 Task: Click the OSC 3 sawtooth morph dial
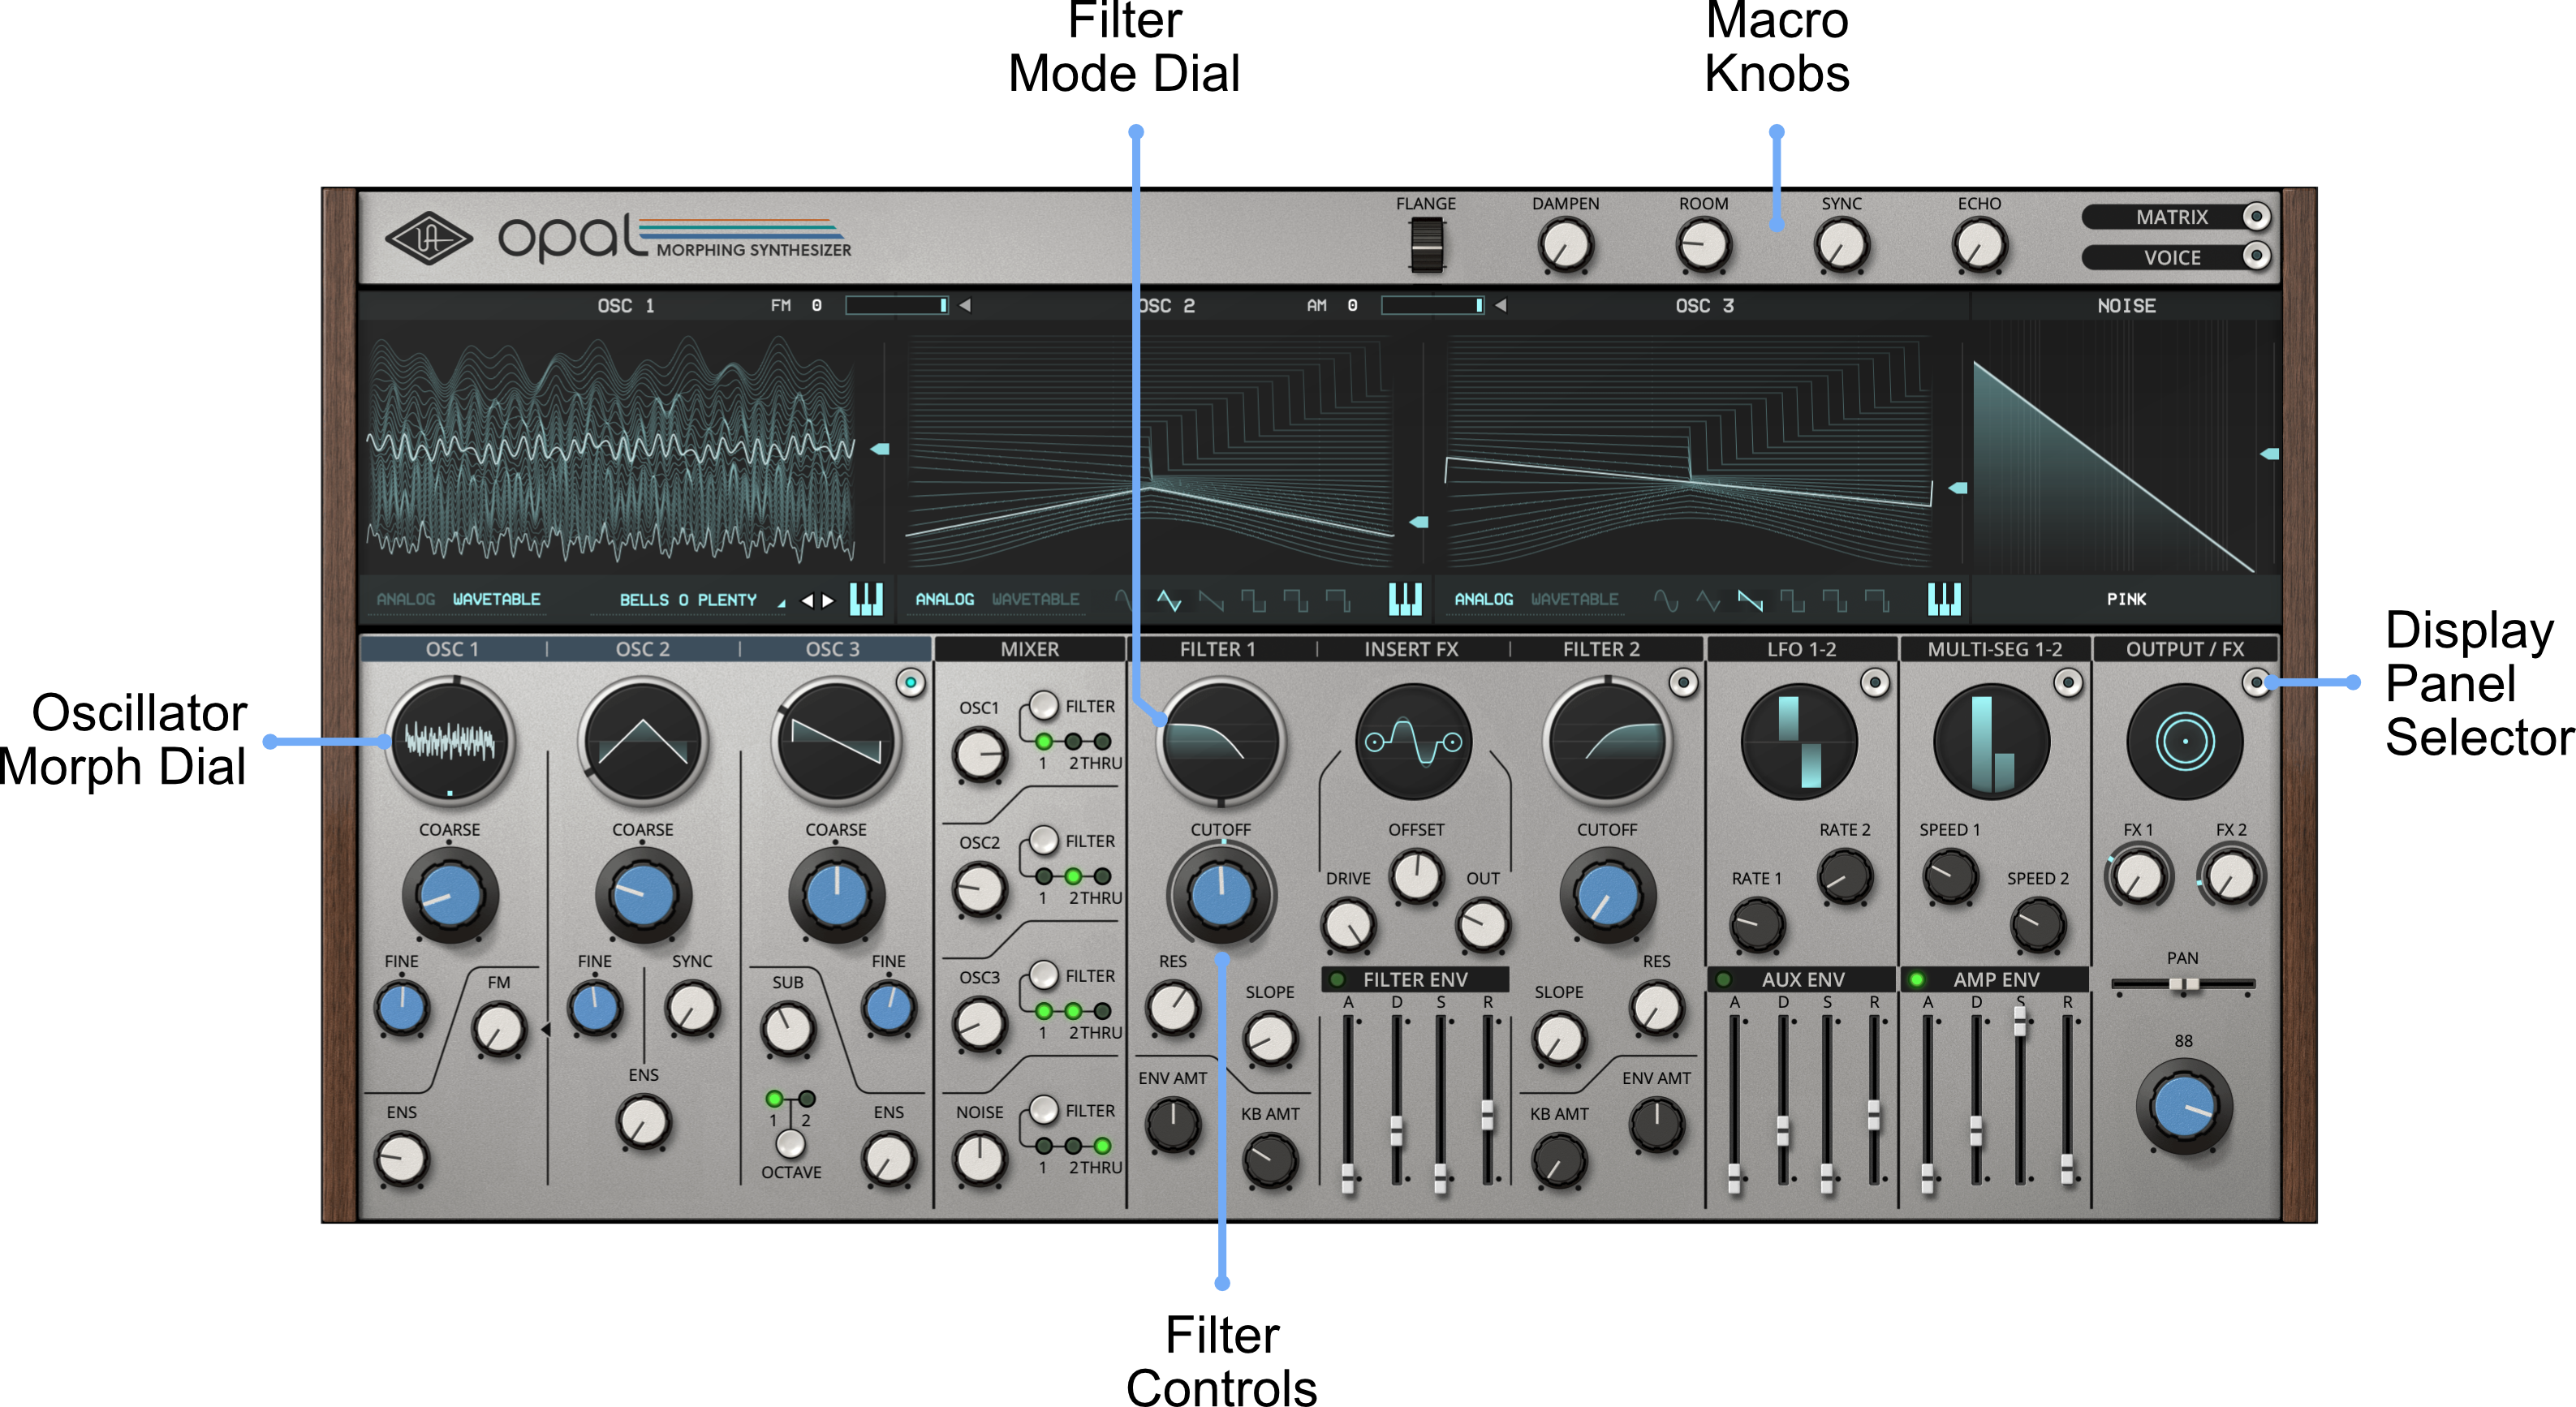pyautogui.click(x=836, y=741)
